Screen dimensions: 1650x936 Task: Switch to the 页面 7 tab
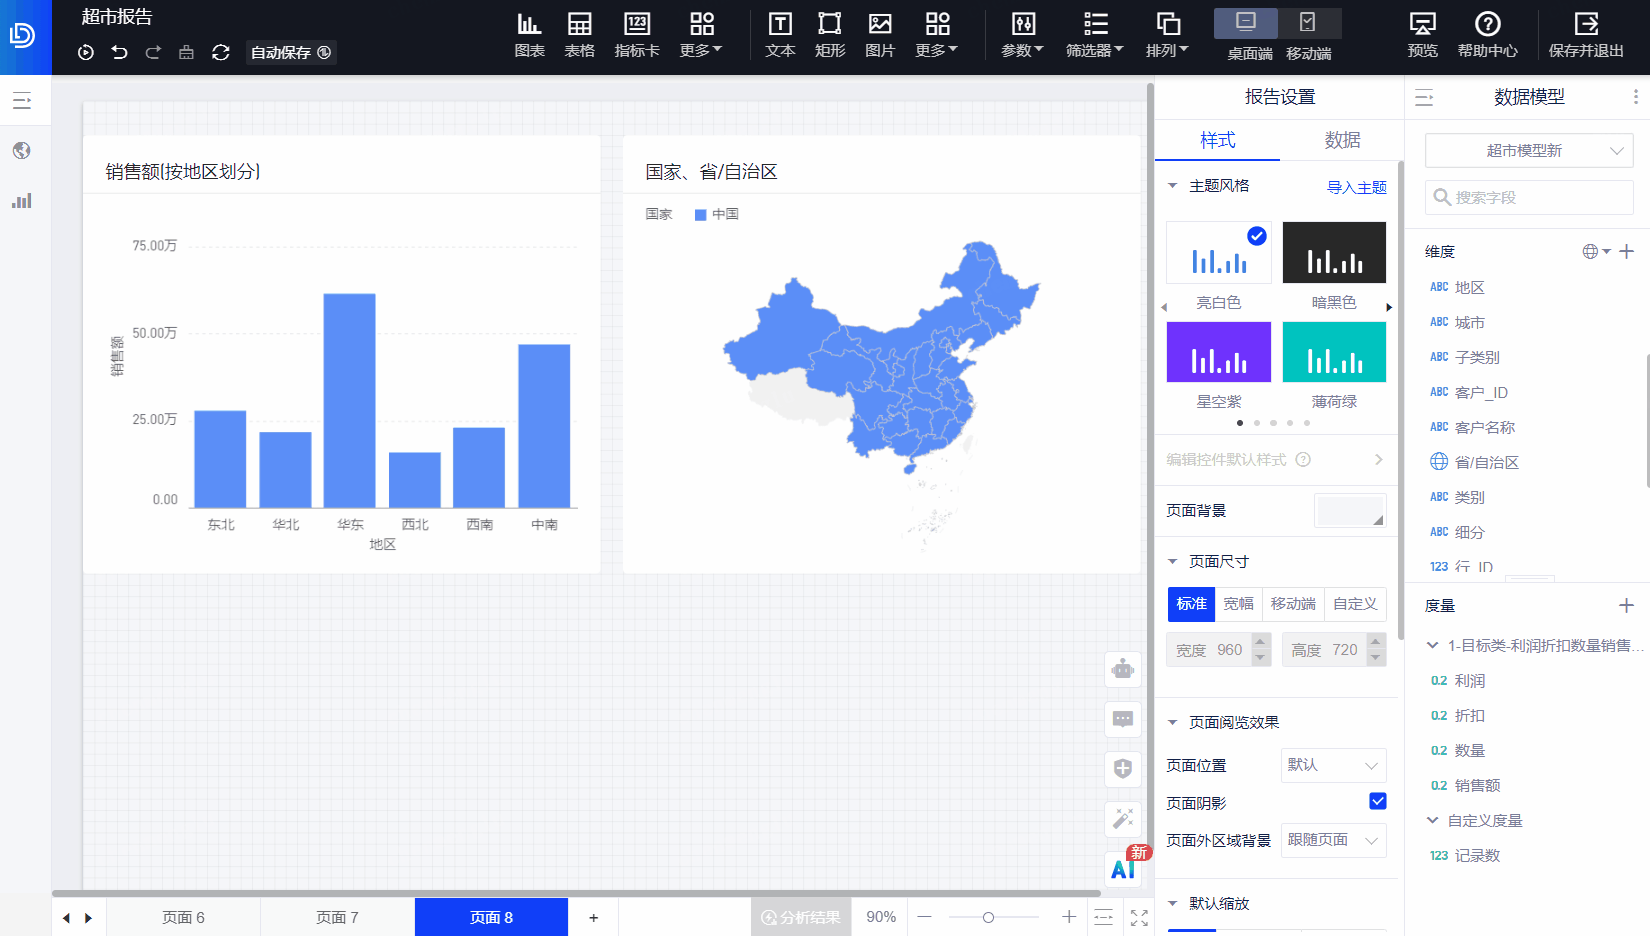(x=337, y=917)
